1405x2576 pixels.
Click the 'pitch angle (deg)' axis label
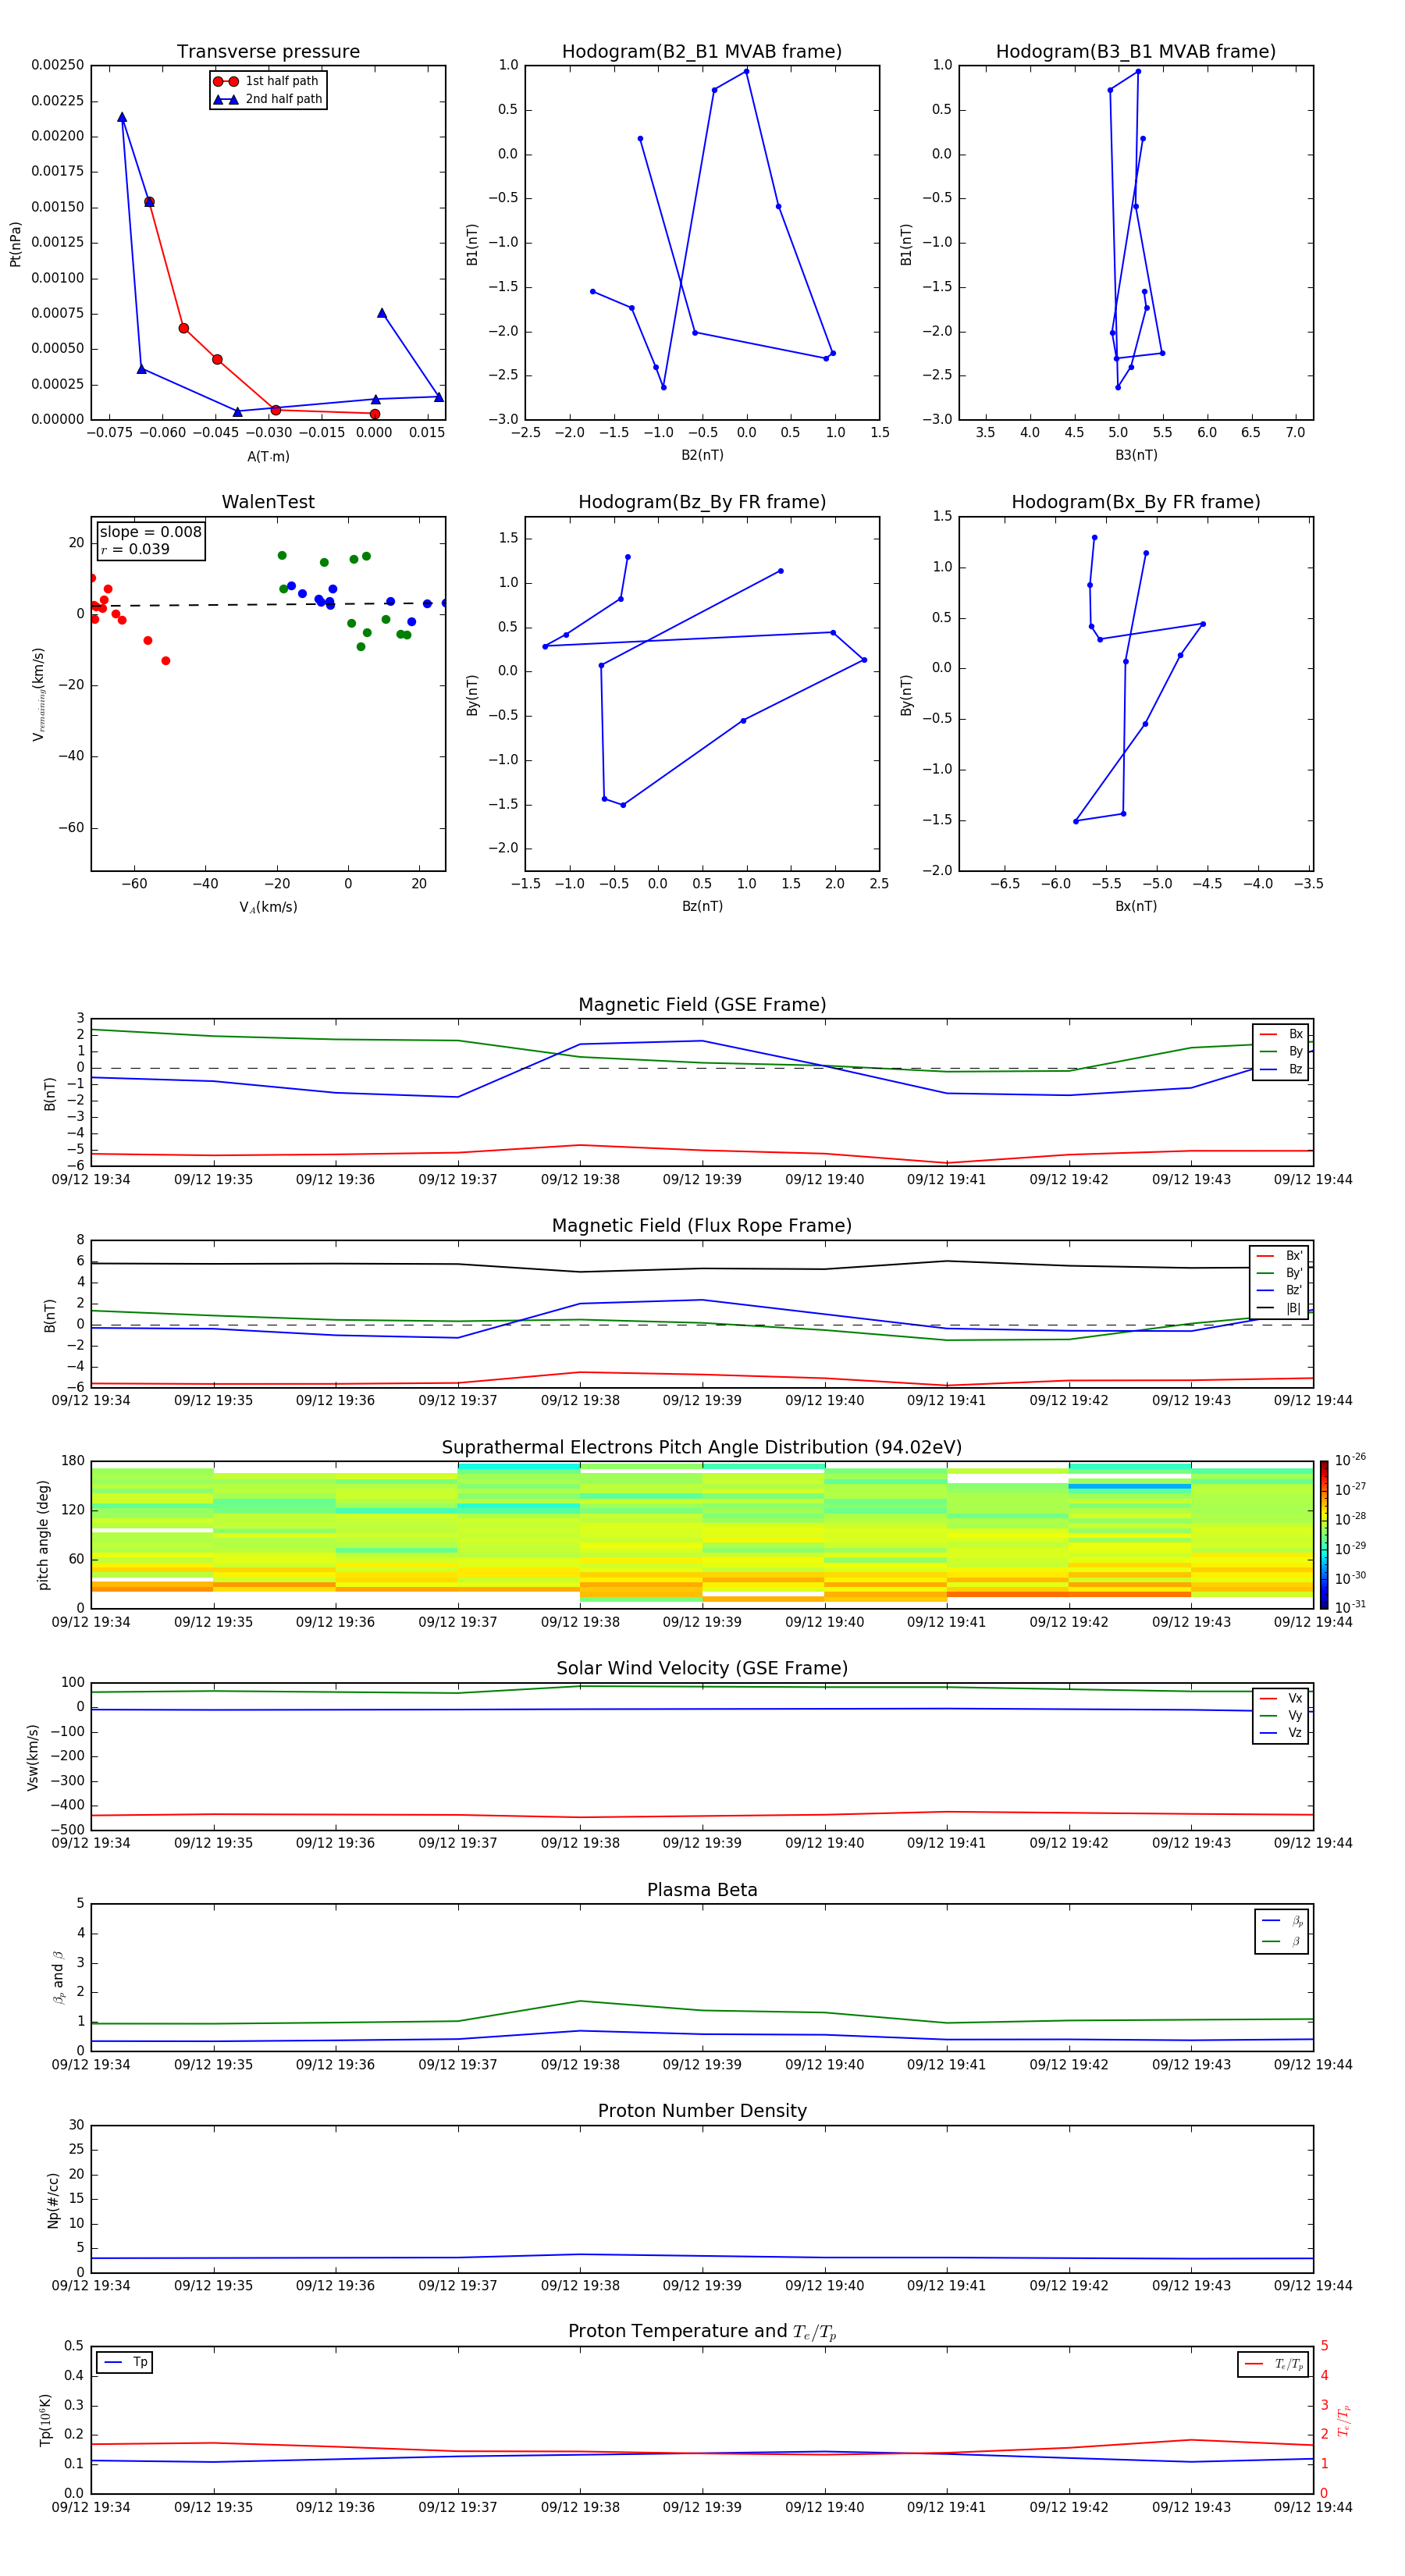43,1535
